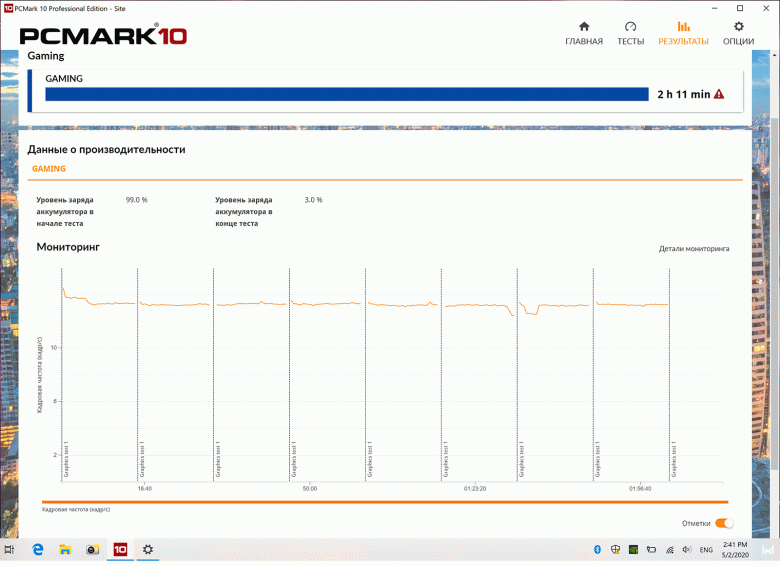The height and width of the screenshot is (566, 780).
Task: Click the 01:56:40 time axis label
Action: click(640, 489)
